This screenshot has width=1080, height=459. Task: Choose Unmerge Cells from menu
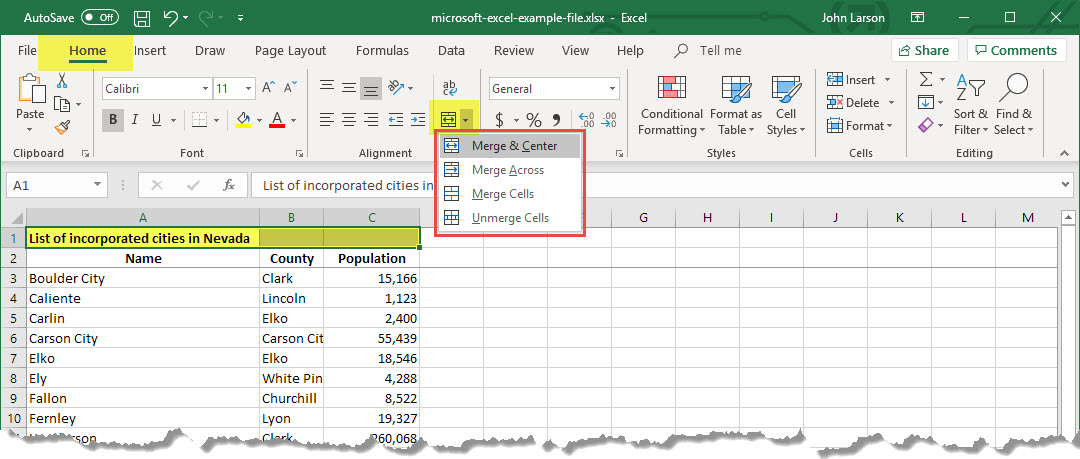[510, 218]
